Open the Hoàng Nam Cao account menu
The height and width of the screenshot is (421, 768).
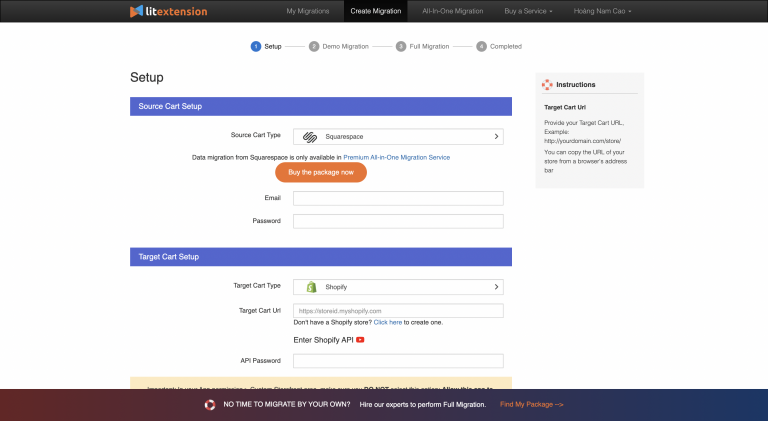point(603,11)
